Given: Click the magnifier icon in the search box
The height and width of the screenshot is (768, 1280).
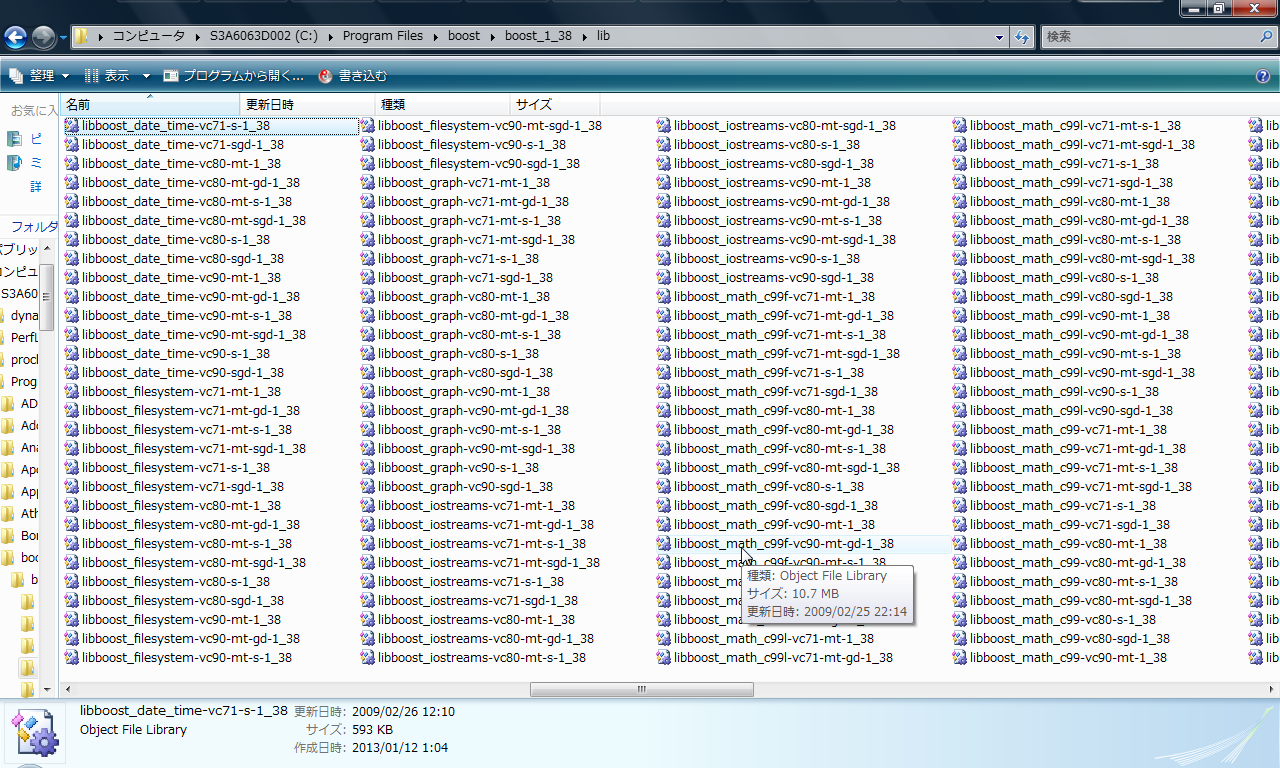Looking at the screenshot, I should click(x=1266, y=37).
